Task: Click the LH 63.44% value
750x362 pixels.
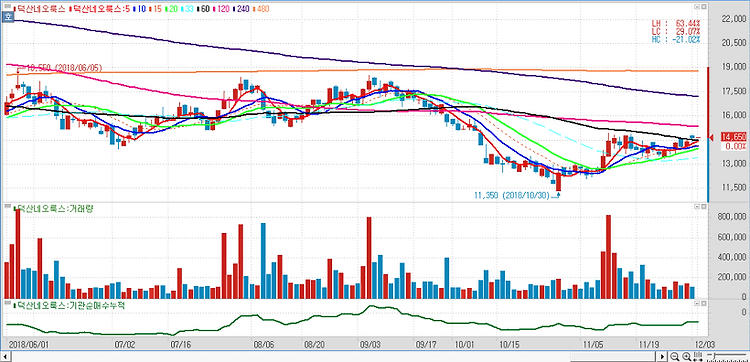Action: (x=676, y=22)
